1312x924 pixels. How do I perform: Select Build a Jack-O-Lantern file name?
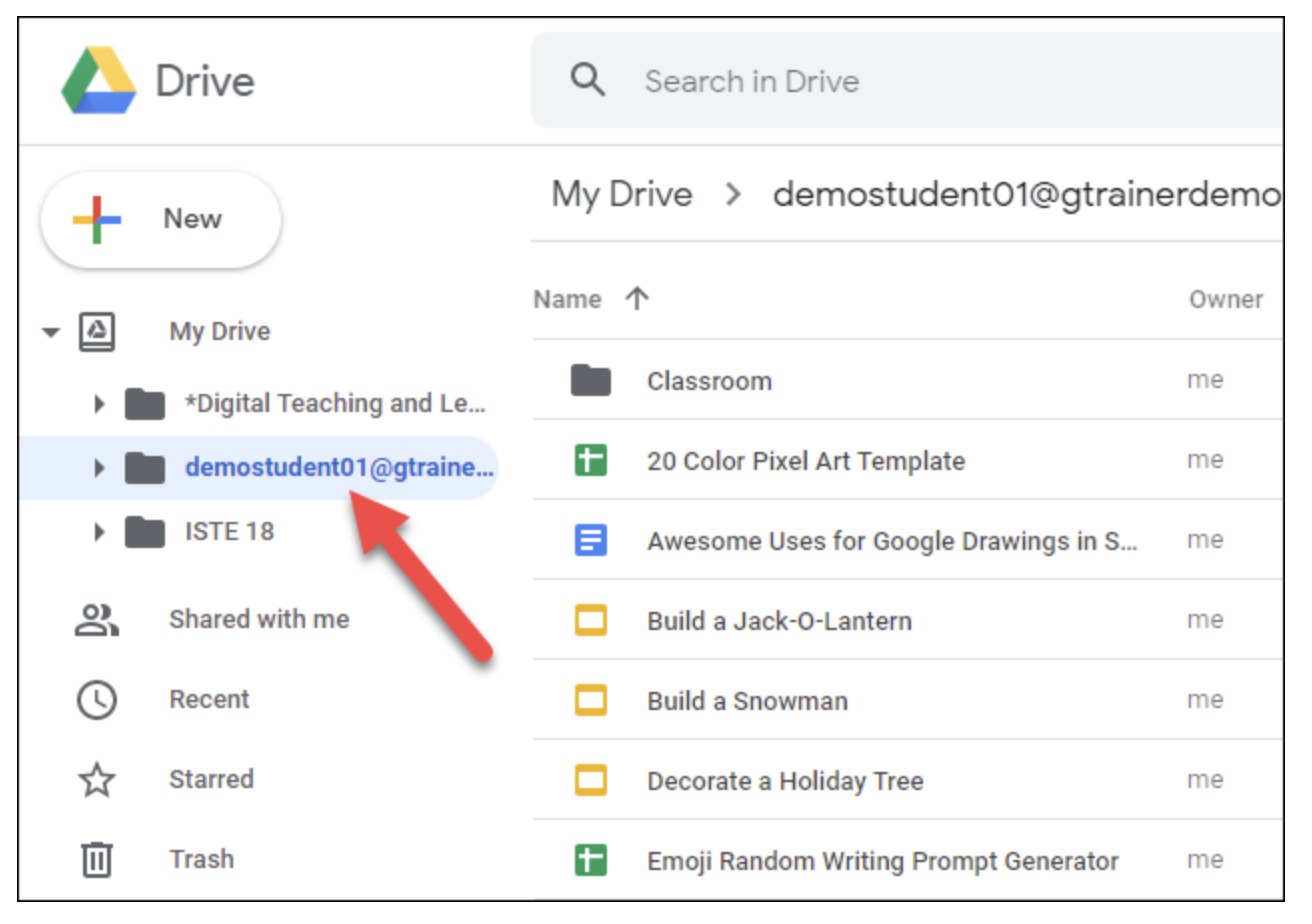coord(780,621)
